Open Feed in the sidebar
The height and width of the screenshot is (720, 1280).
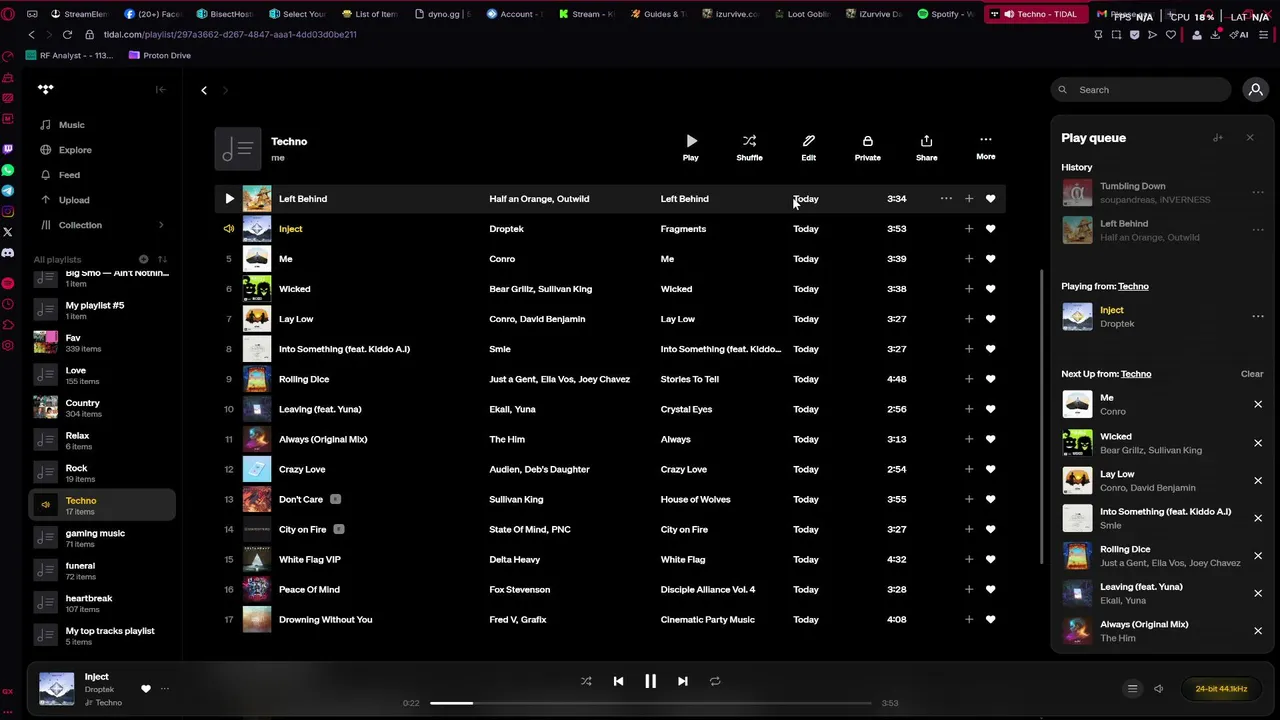69,175
